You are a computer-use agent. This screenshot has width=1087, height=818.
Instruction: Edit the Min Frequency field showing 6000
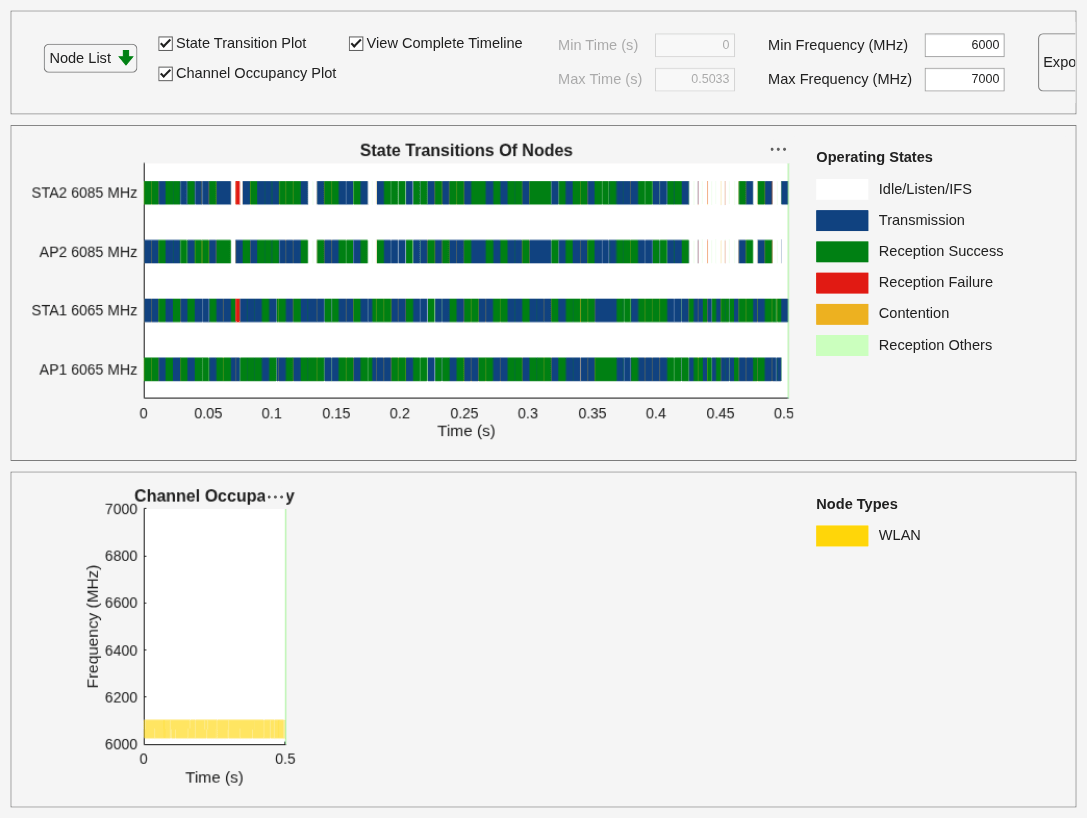pos(964,45)
